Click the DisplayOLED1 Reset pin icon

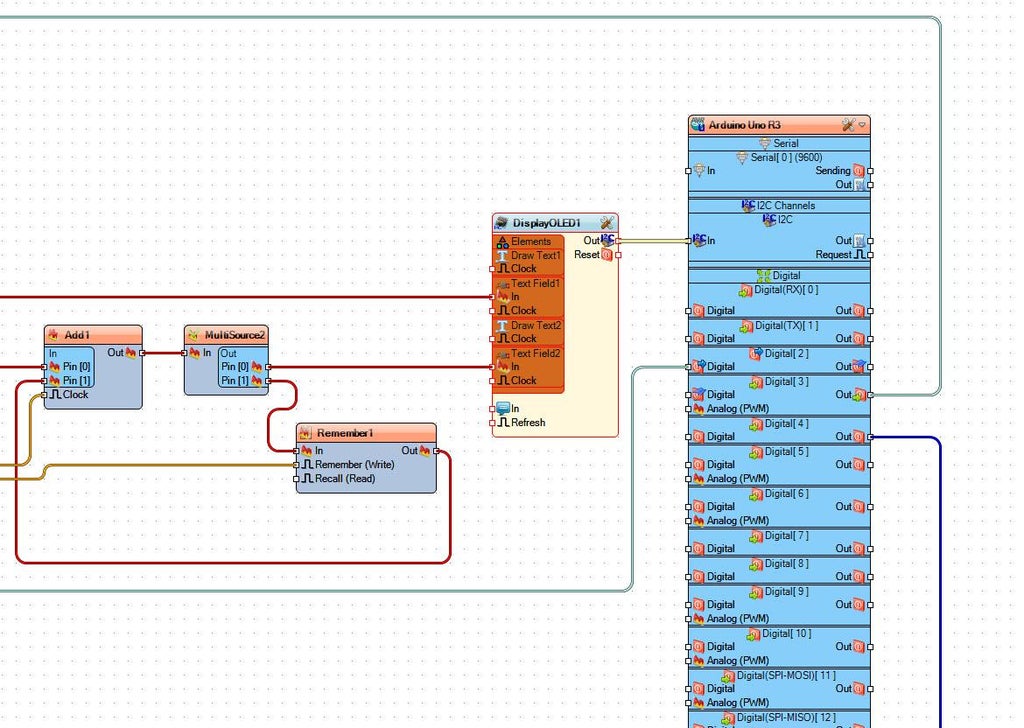point(607,255)
